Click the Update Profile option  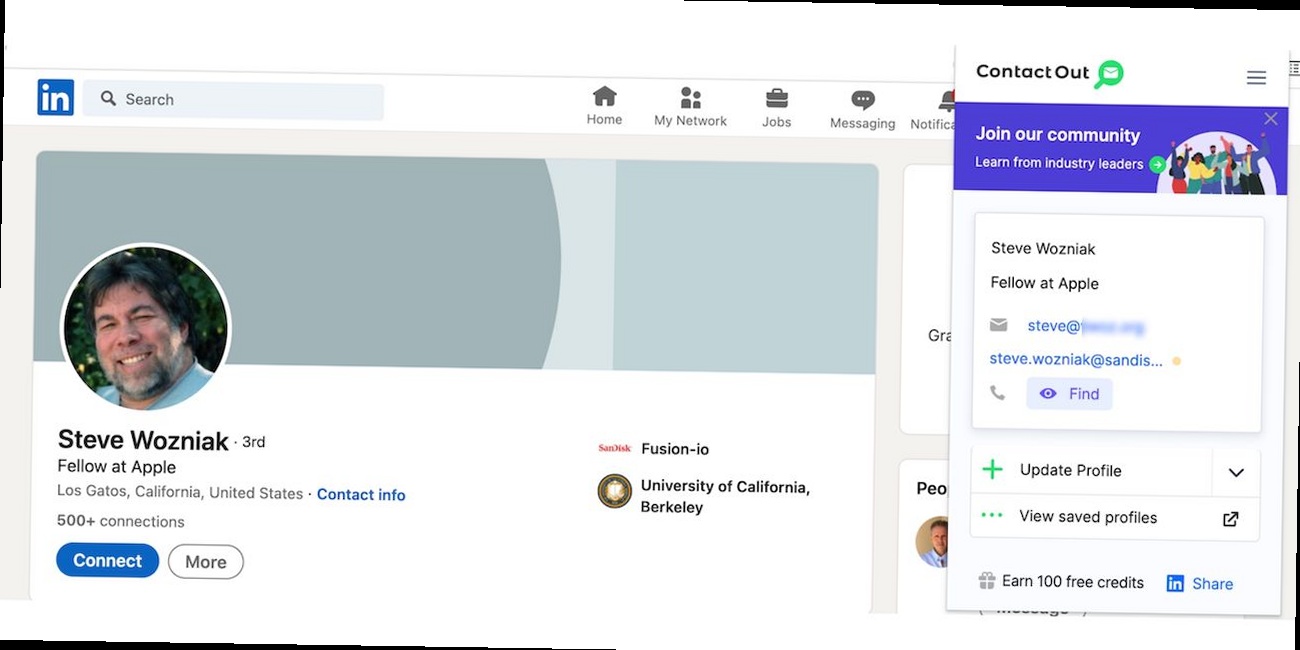point(1070,470)
